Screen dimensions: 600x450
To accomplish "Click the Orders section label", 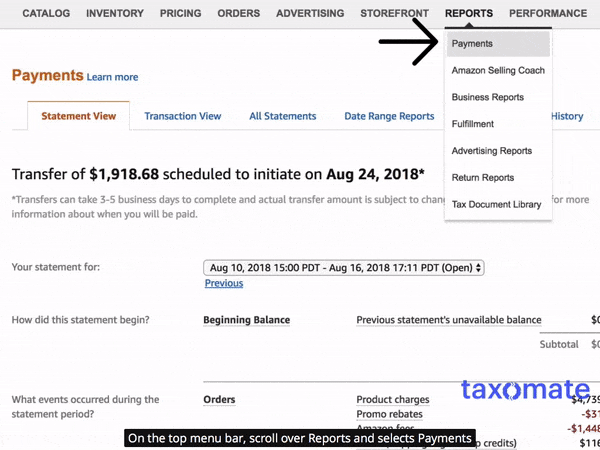I will tap(219, 399).
